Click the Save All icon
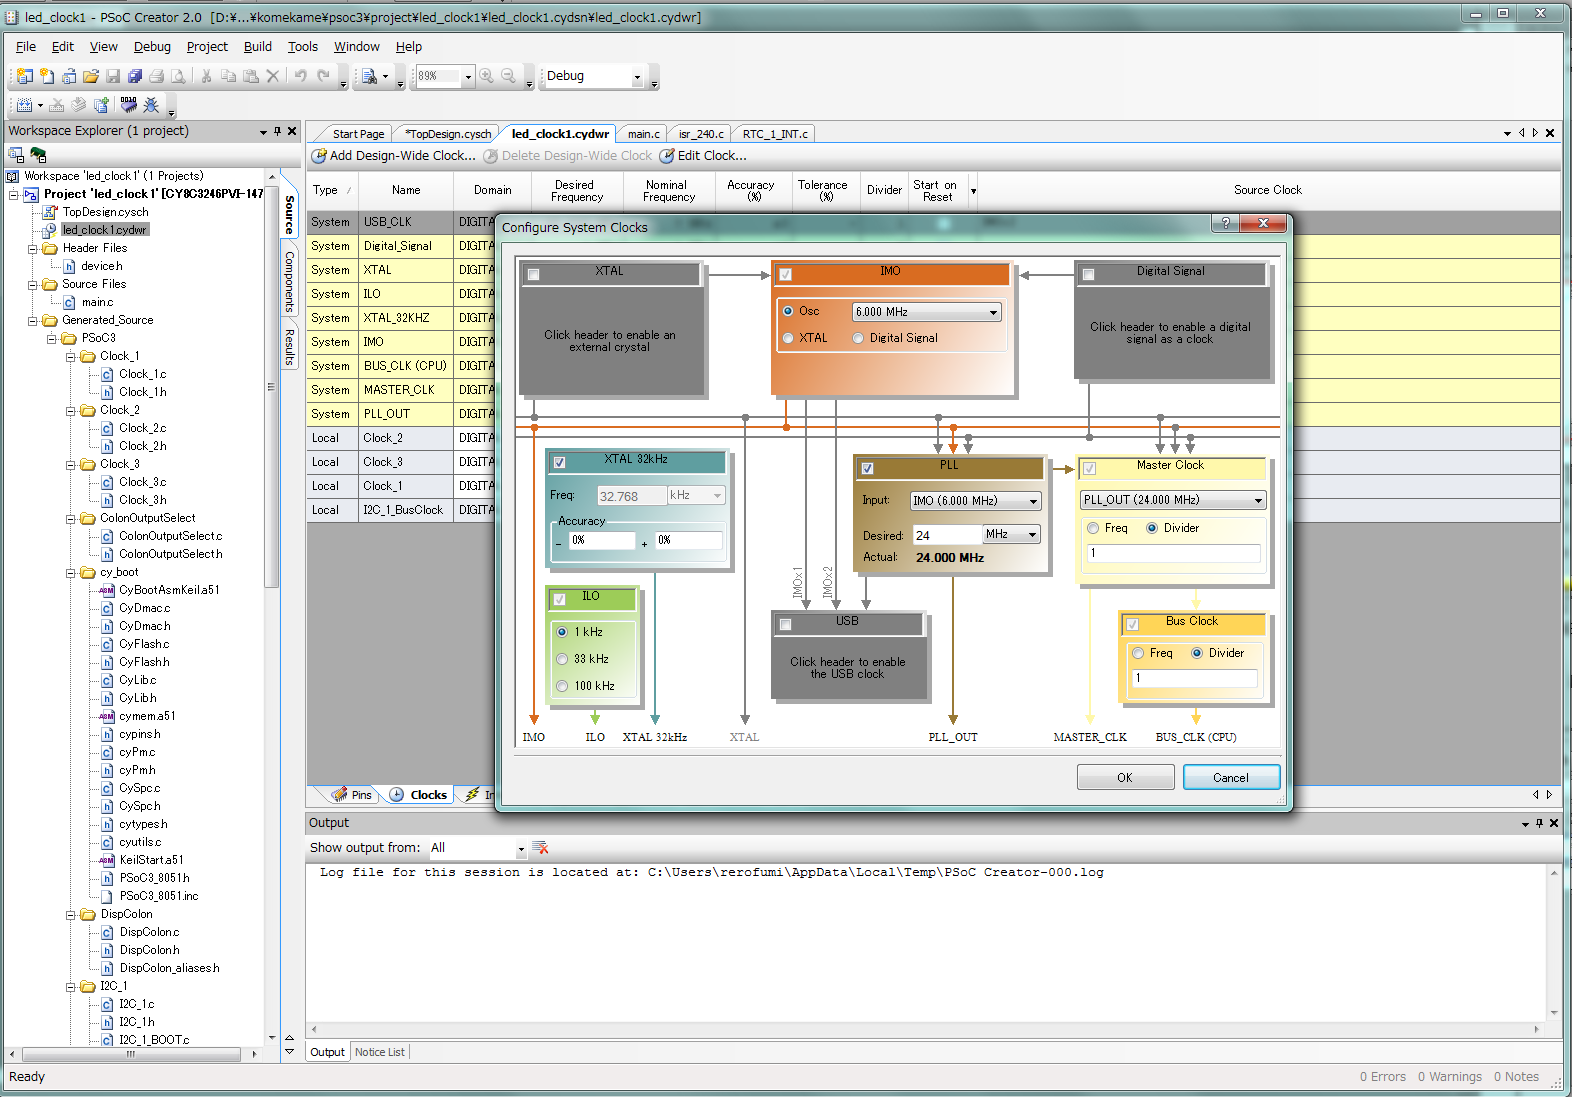 [x=135, y=76]
